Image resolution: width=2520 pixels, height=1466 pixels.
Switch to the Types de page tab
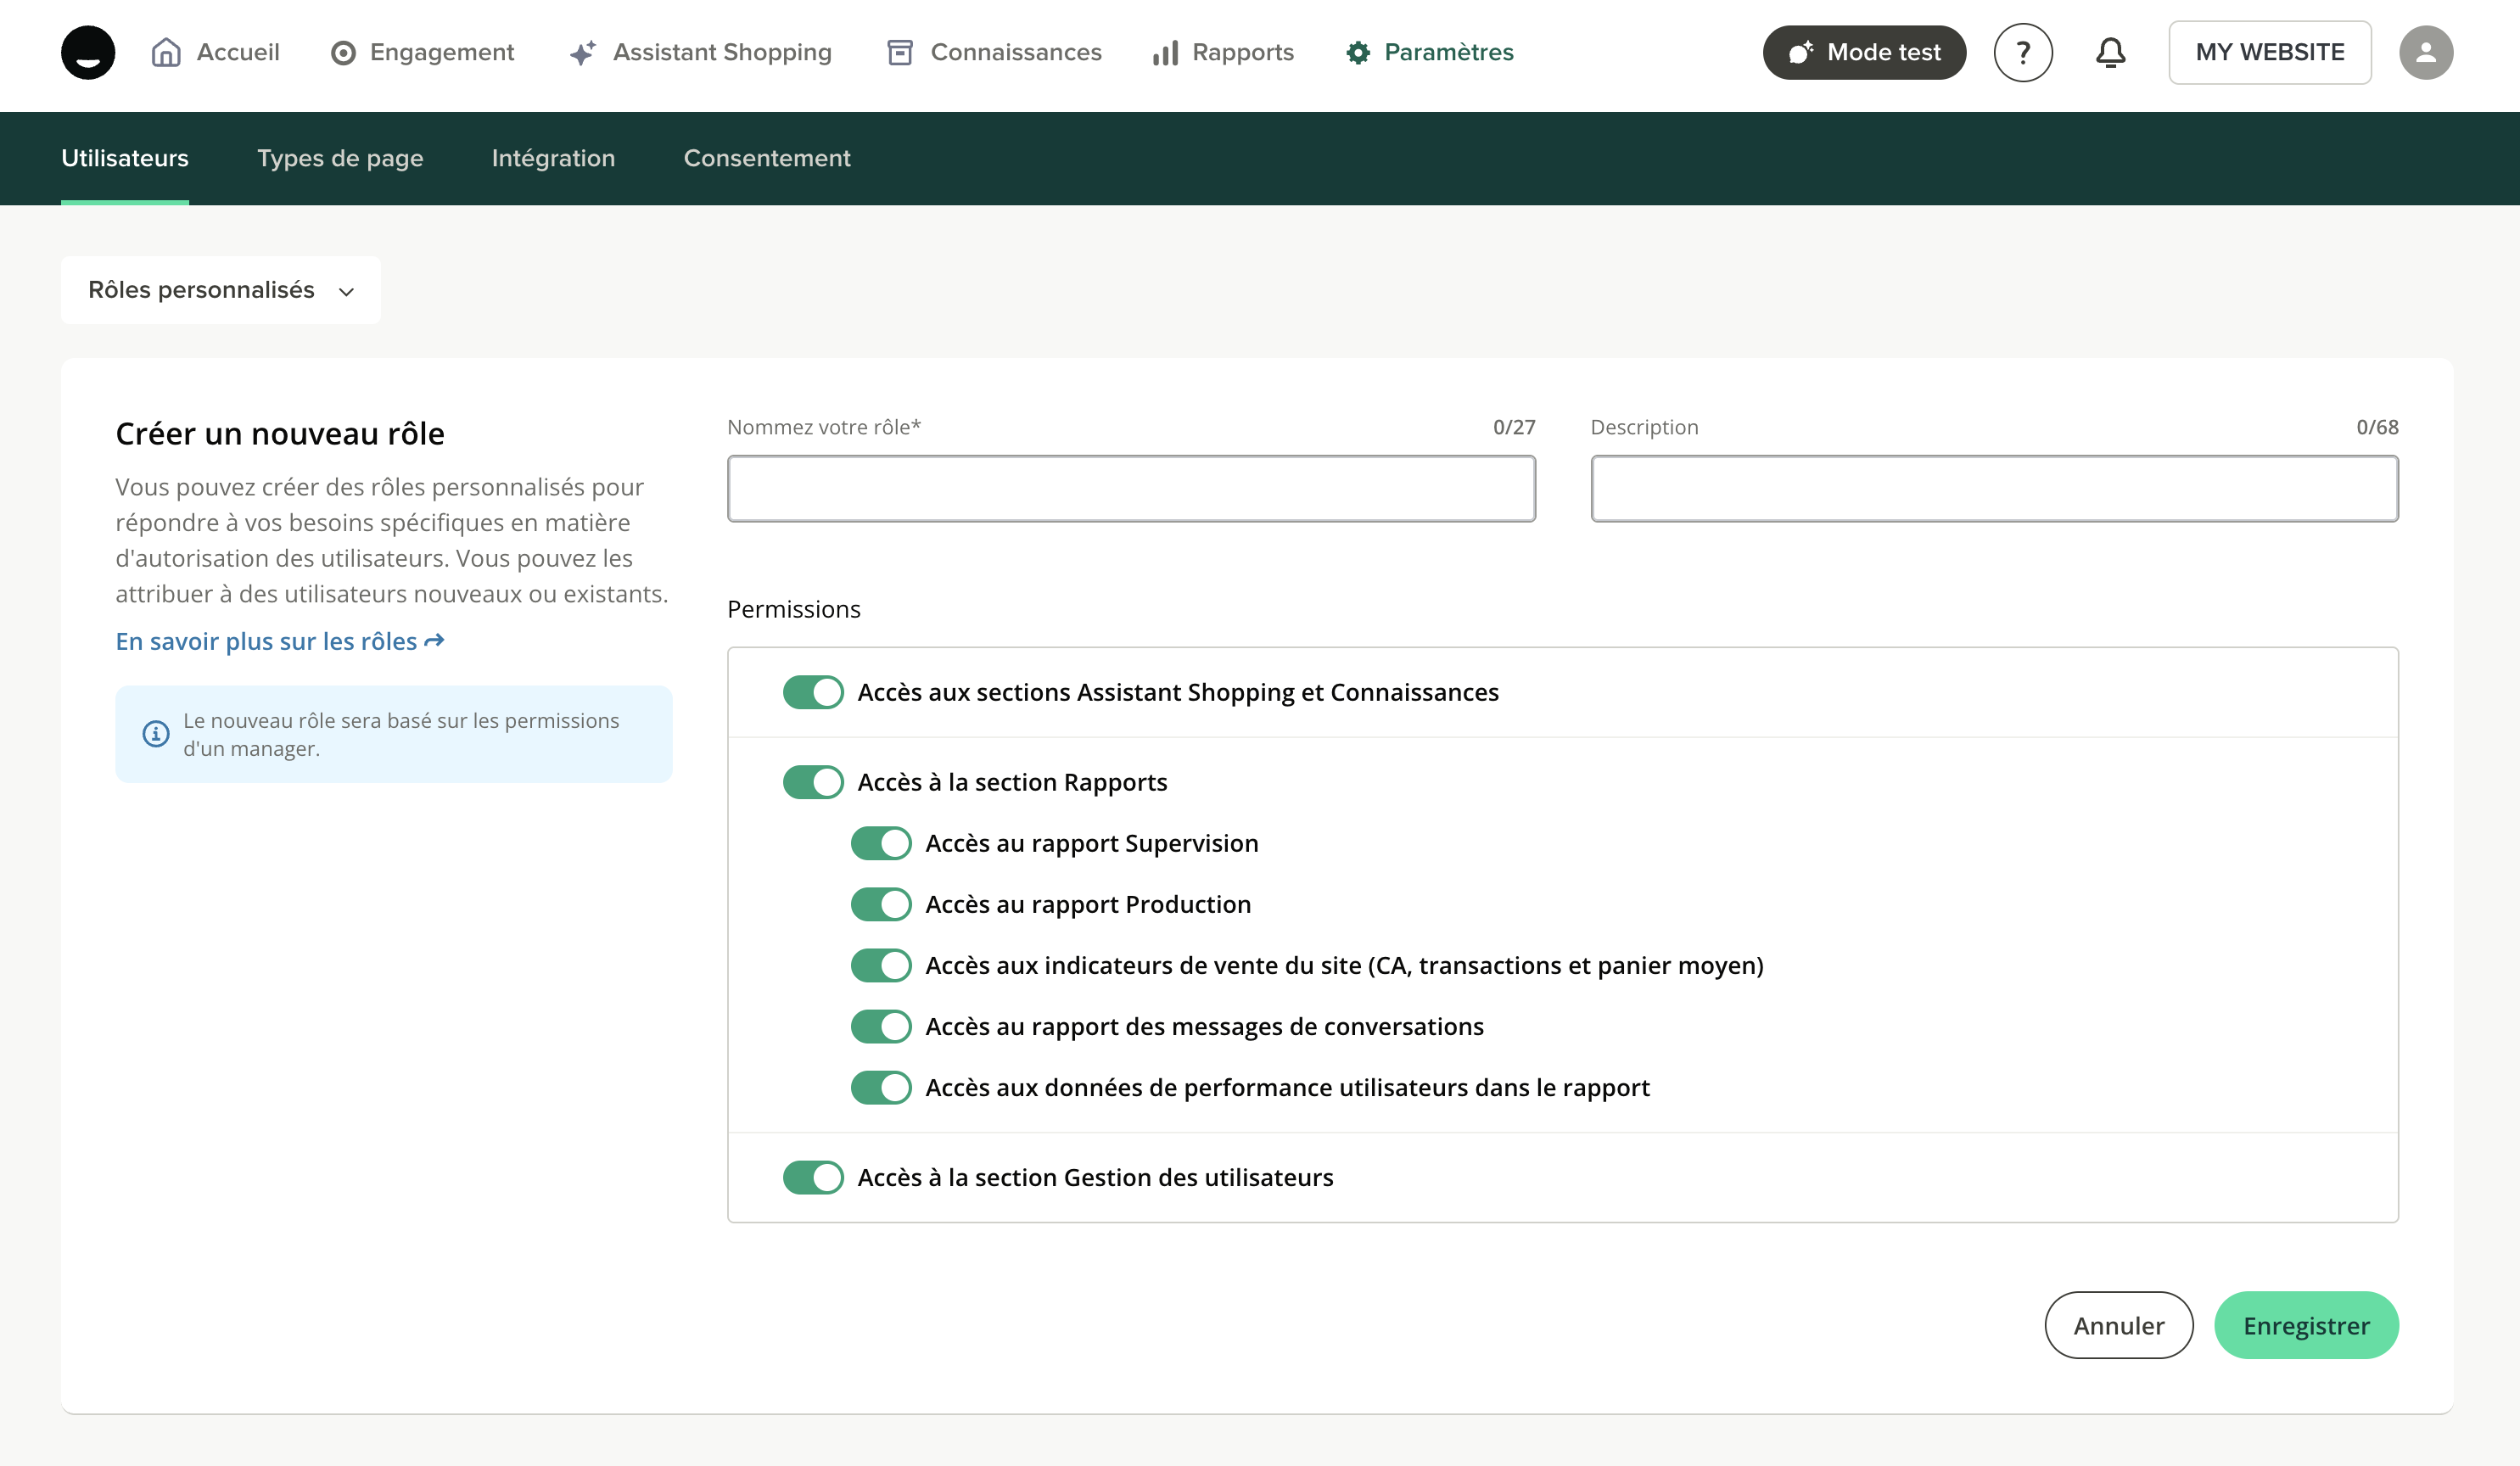340,158
